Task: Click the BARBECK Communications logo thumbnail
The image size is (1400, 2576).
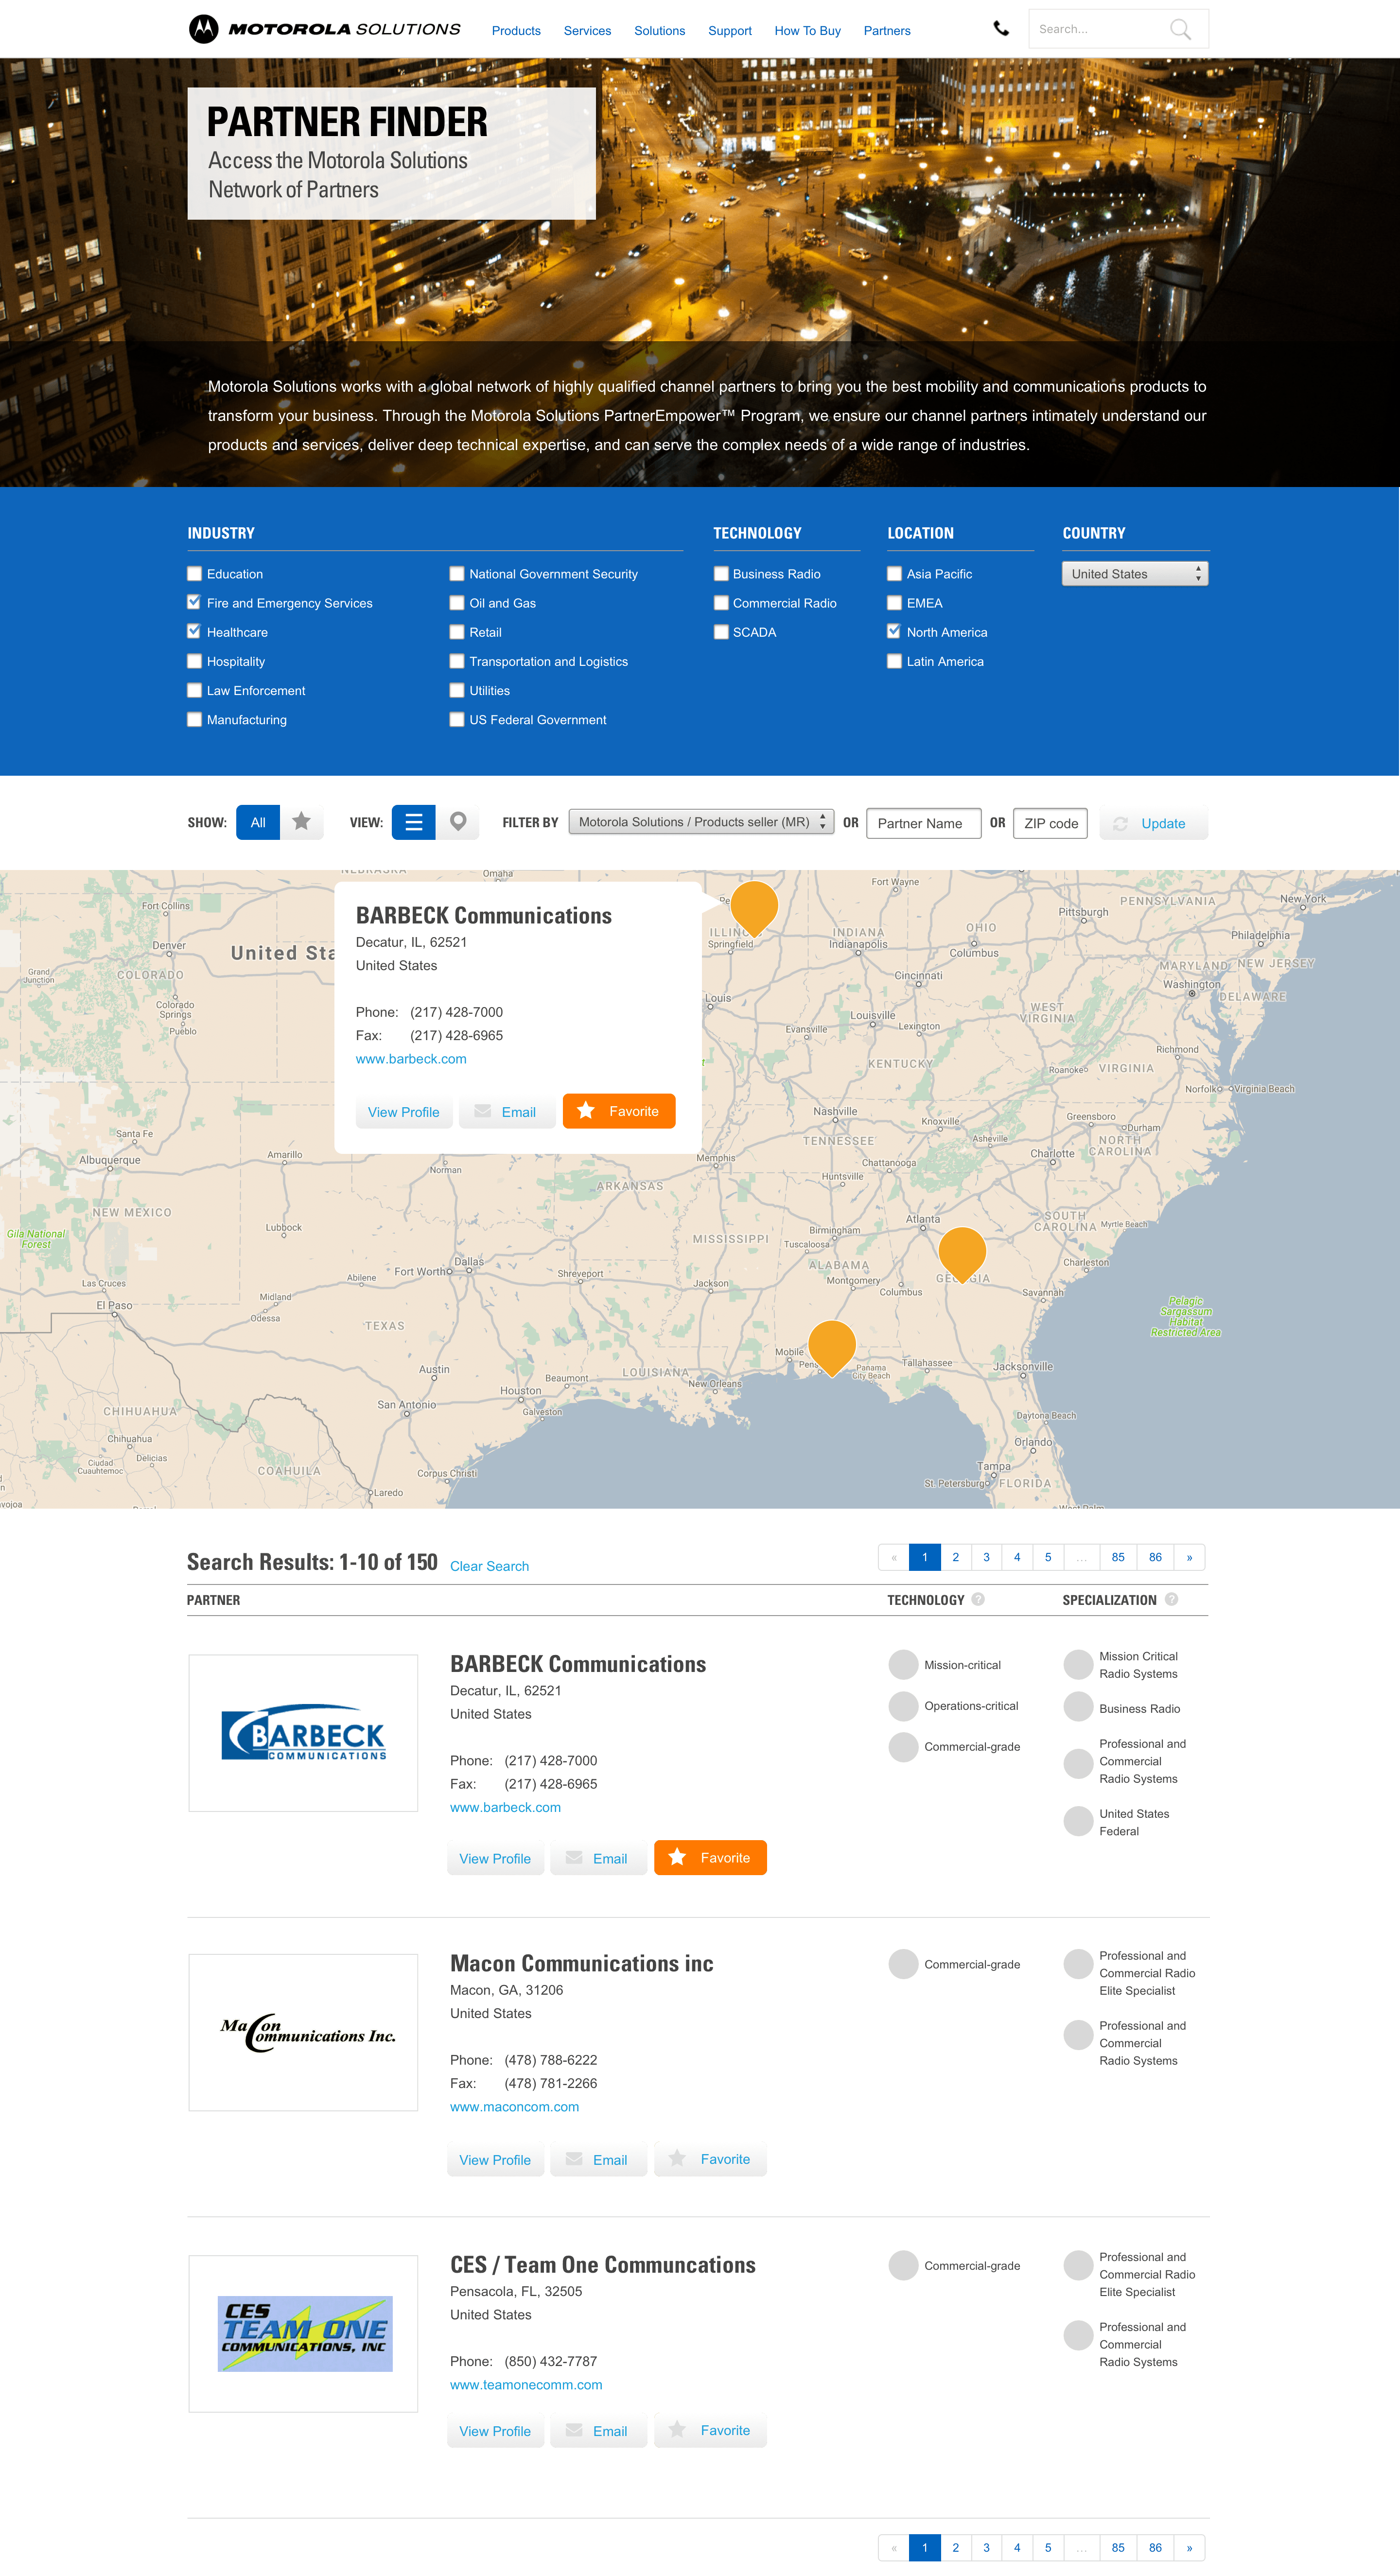Action: pyautogui.click(x=303, y=1733)
